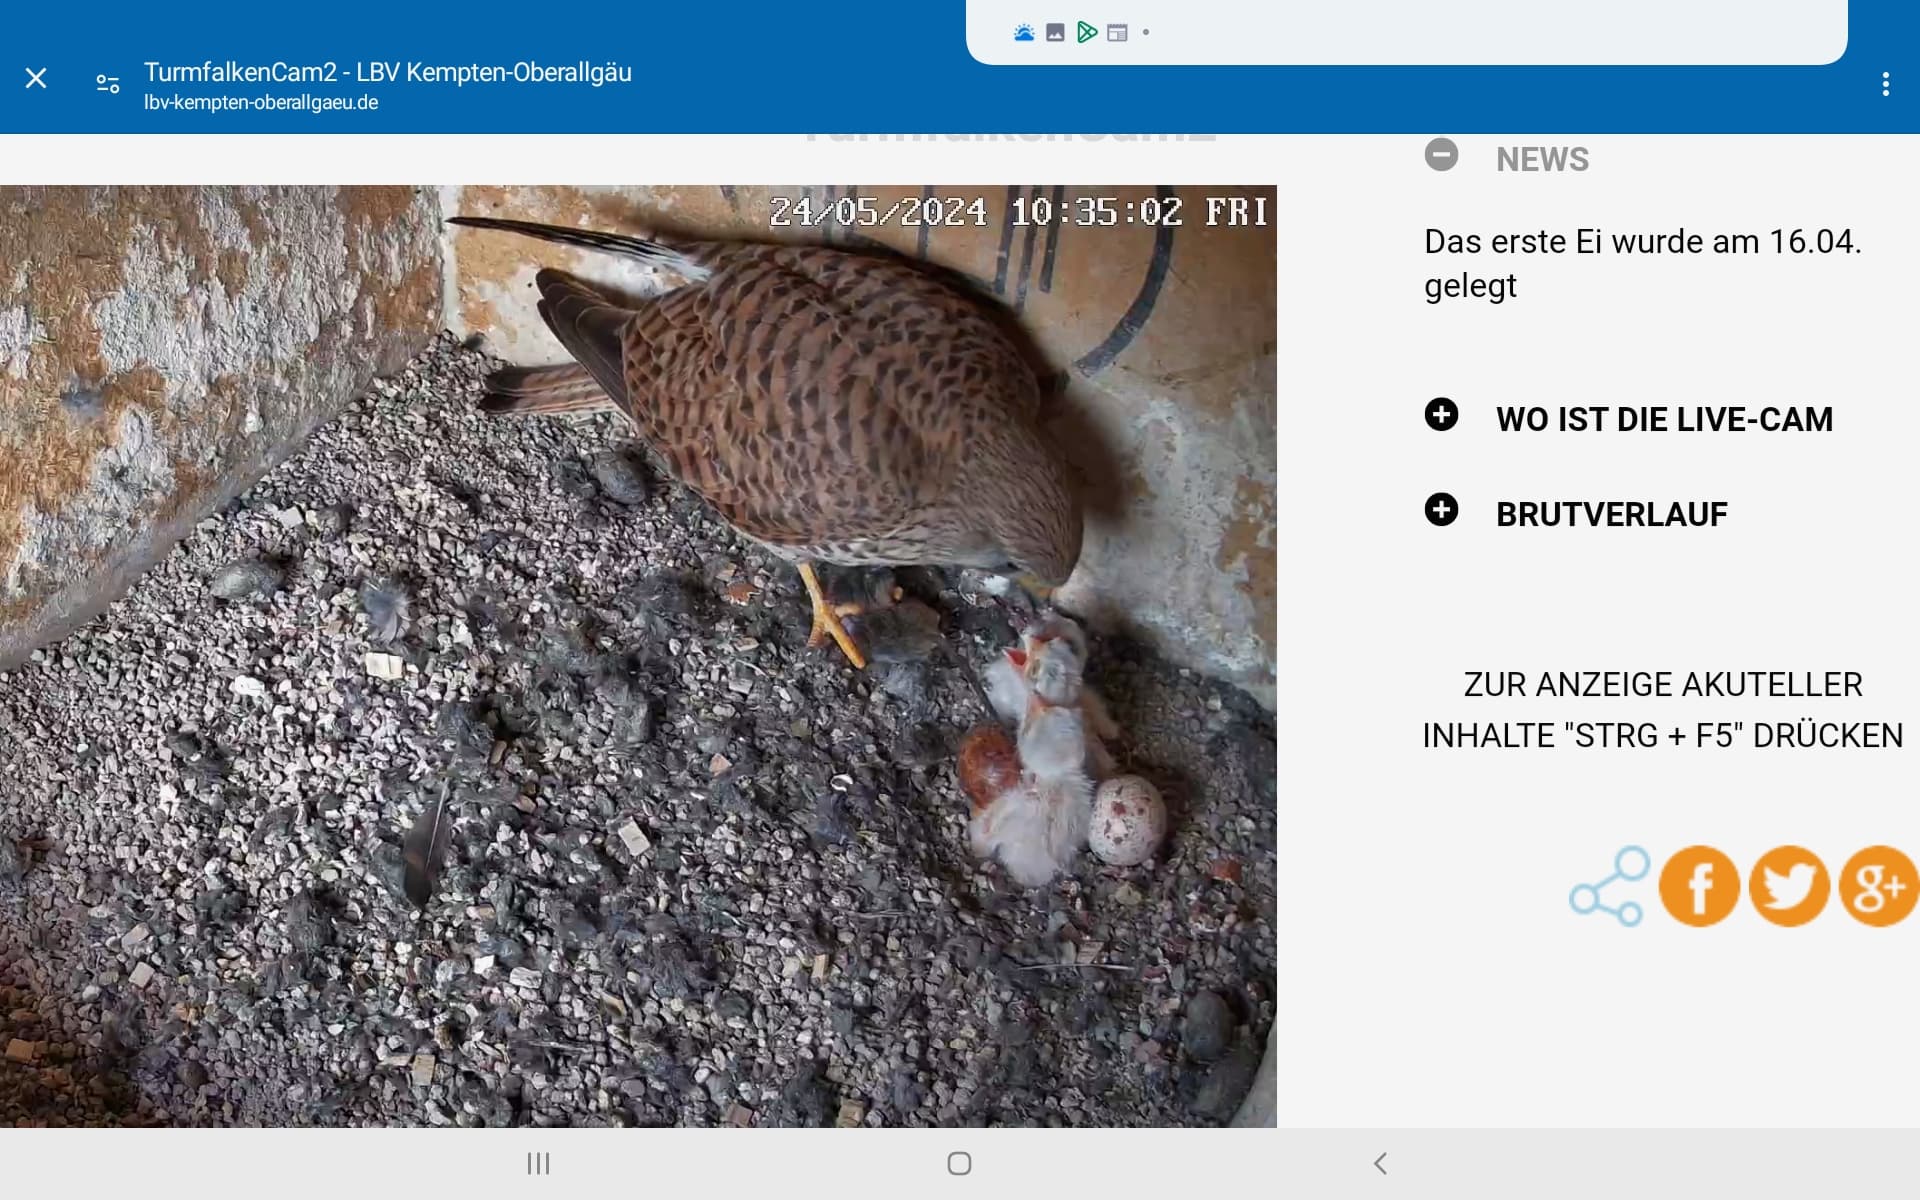This screenshot has height=1200, width=1920.
Task: Tap the weather notification icon
Action: click(x=1023, y=33)
